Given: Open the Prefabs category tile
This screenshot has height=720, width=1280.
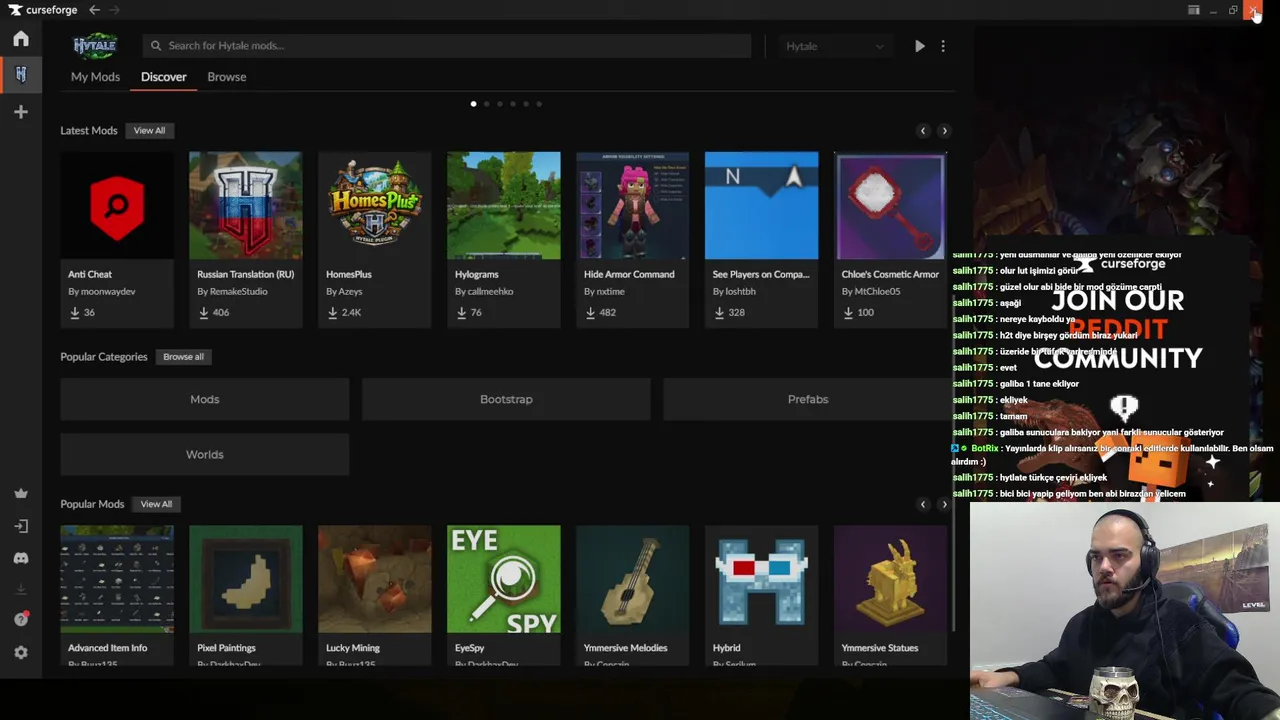Looking at the screenshot, I should pyautogui.click(x=808, y=399).
